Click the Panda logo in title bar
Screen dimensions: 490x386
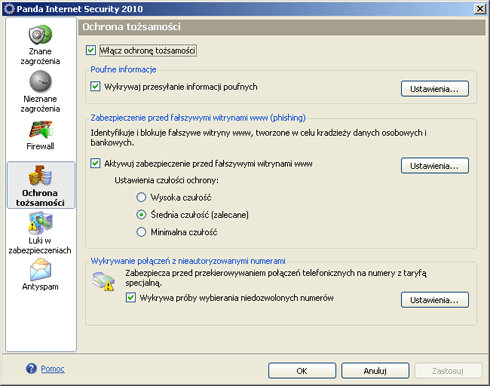(x=9, y=9)
